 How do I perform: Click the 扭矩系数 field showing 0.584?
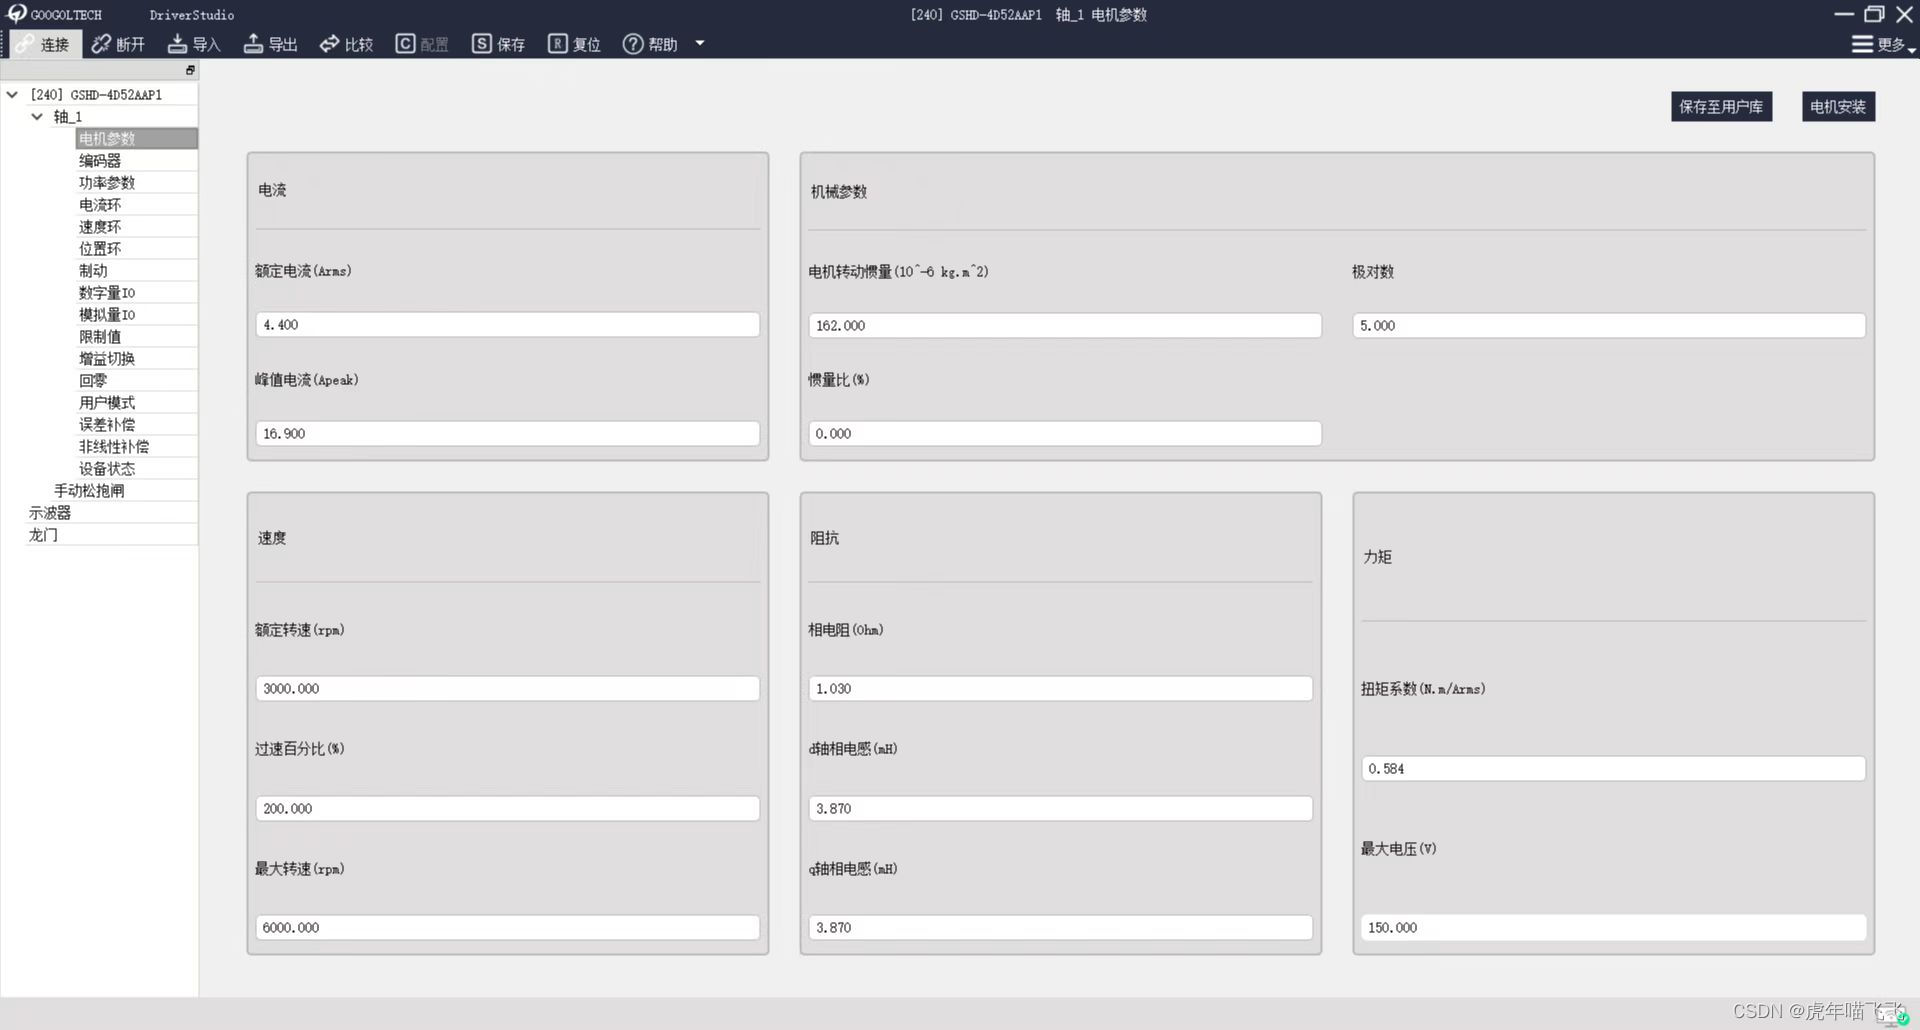coord(1613,769)
